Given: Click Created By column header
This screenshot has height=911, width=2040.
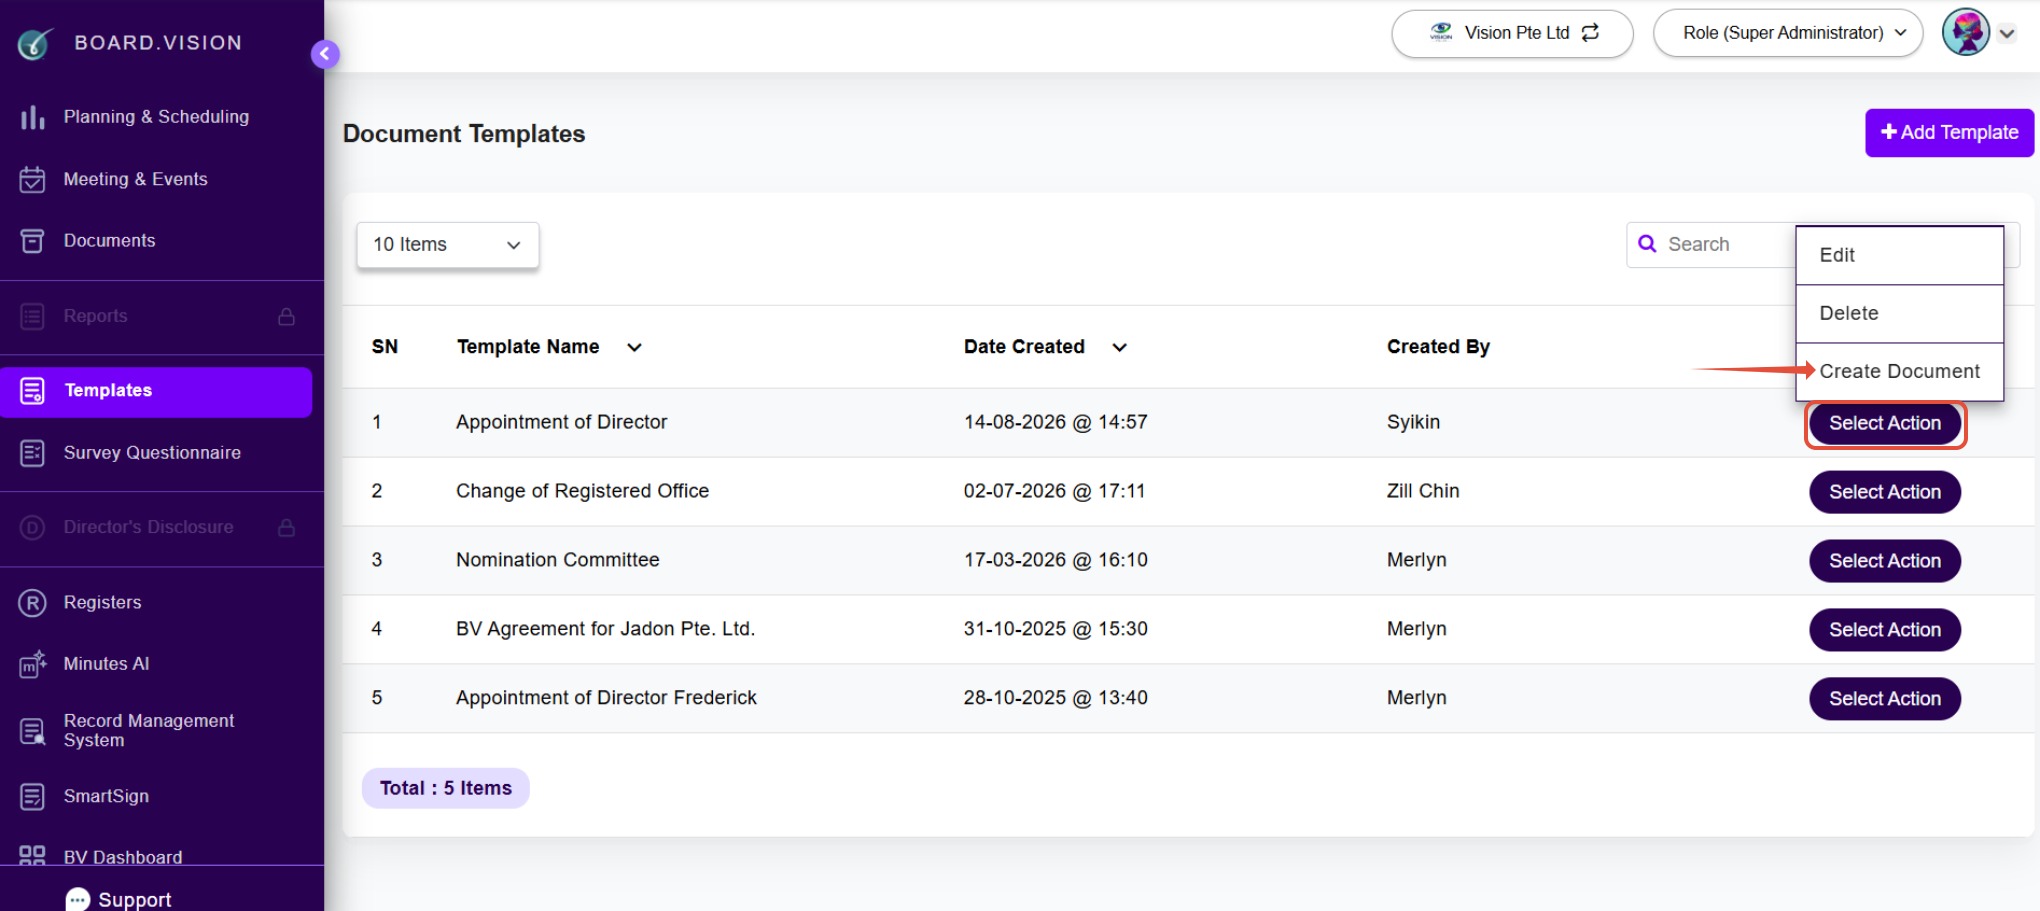Looking at the screenshot, I should 1437,347.
